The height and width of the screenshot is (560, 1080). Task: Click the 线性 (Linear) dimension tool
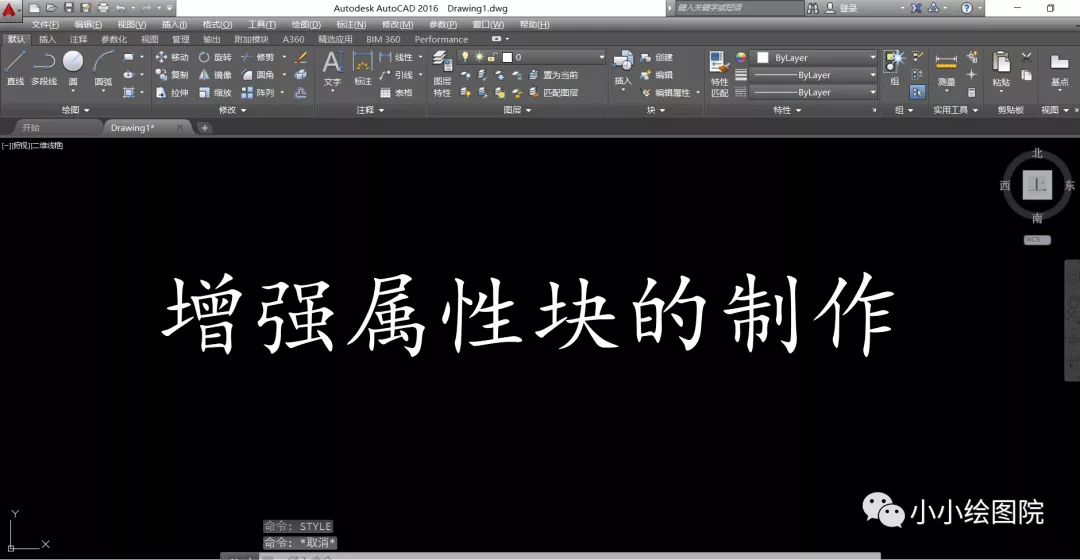click(397, 57)
